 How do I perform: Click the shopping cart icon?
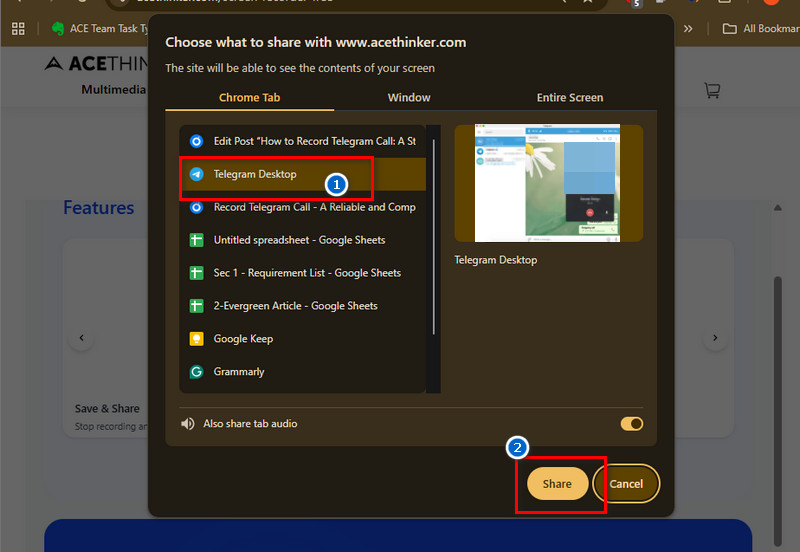712,91
